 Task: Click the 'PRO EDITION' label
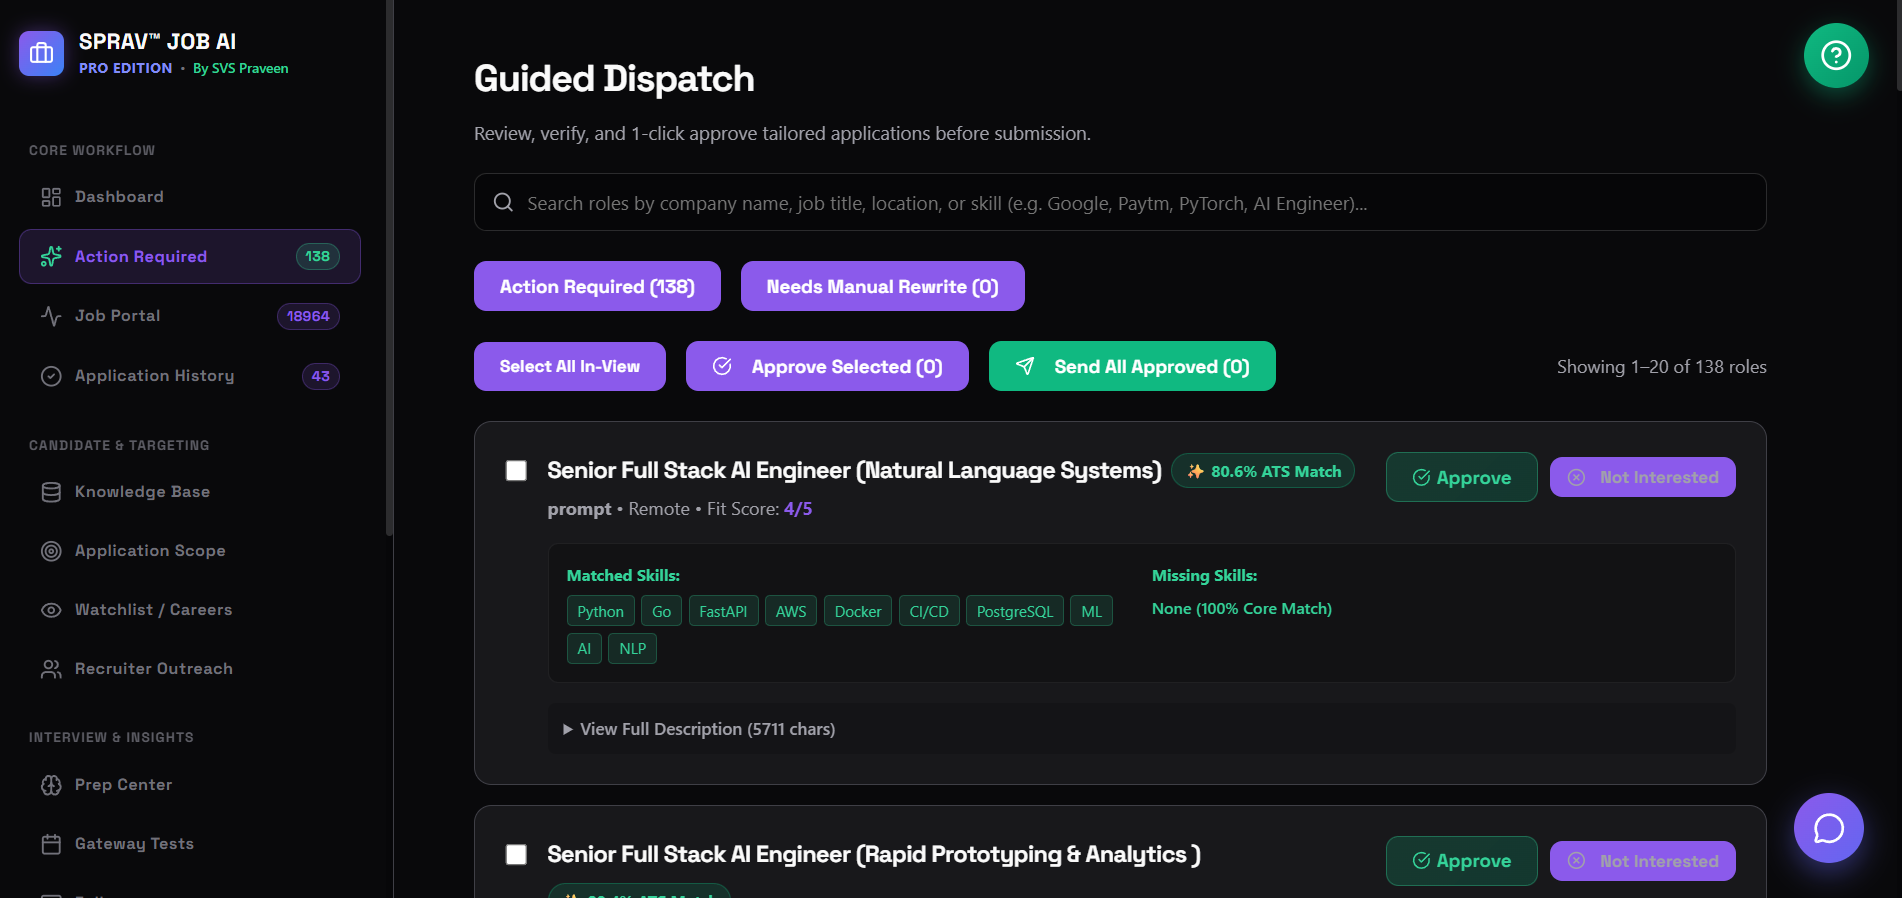(x=126, y=68)
